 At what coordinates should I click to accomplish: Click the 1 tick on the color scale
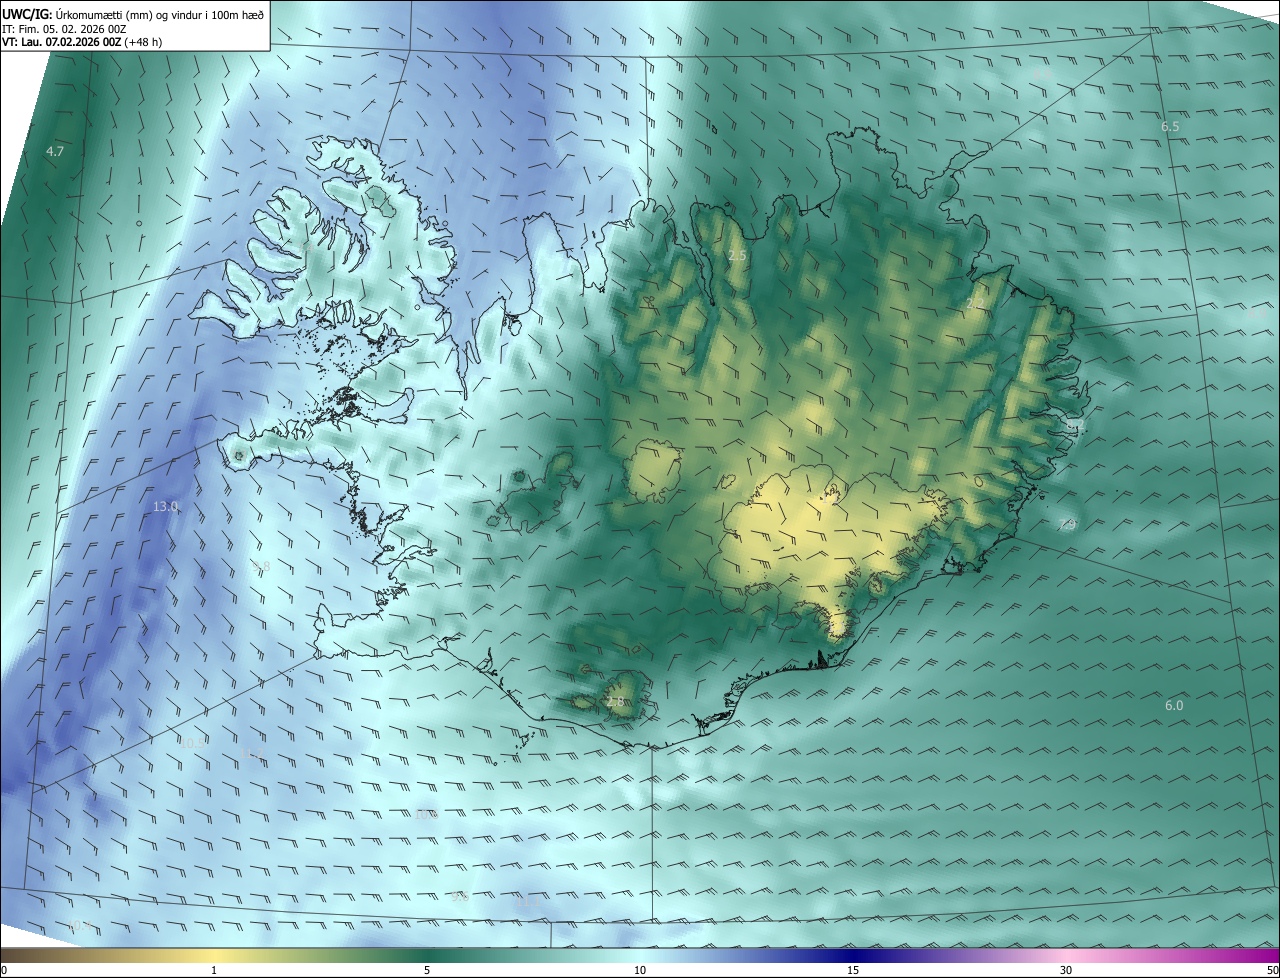214,970
